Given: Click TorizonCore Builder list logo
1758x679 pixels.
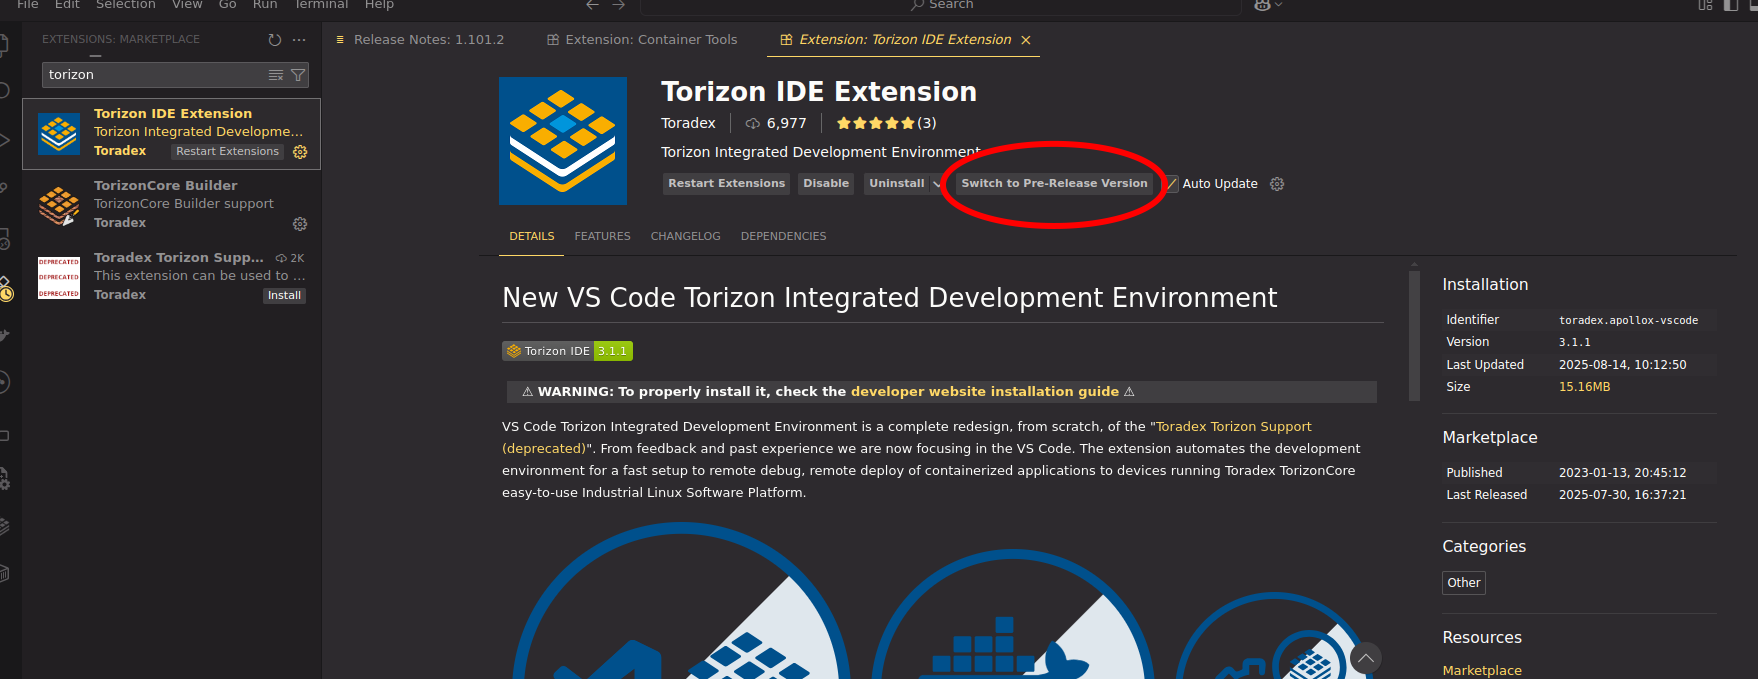Looking at the screenshot, I should [59, 206].
